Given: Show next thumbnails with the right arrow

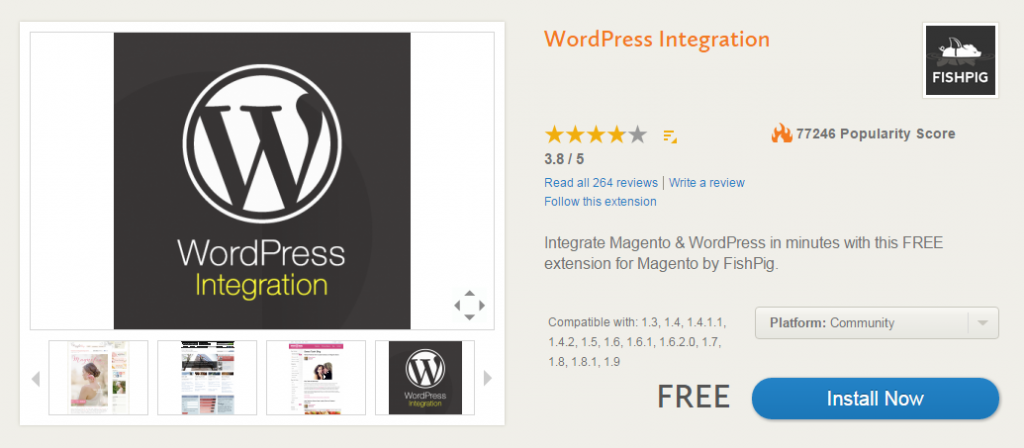Looking at the screenshot, I should point(487,378).
